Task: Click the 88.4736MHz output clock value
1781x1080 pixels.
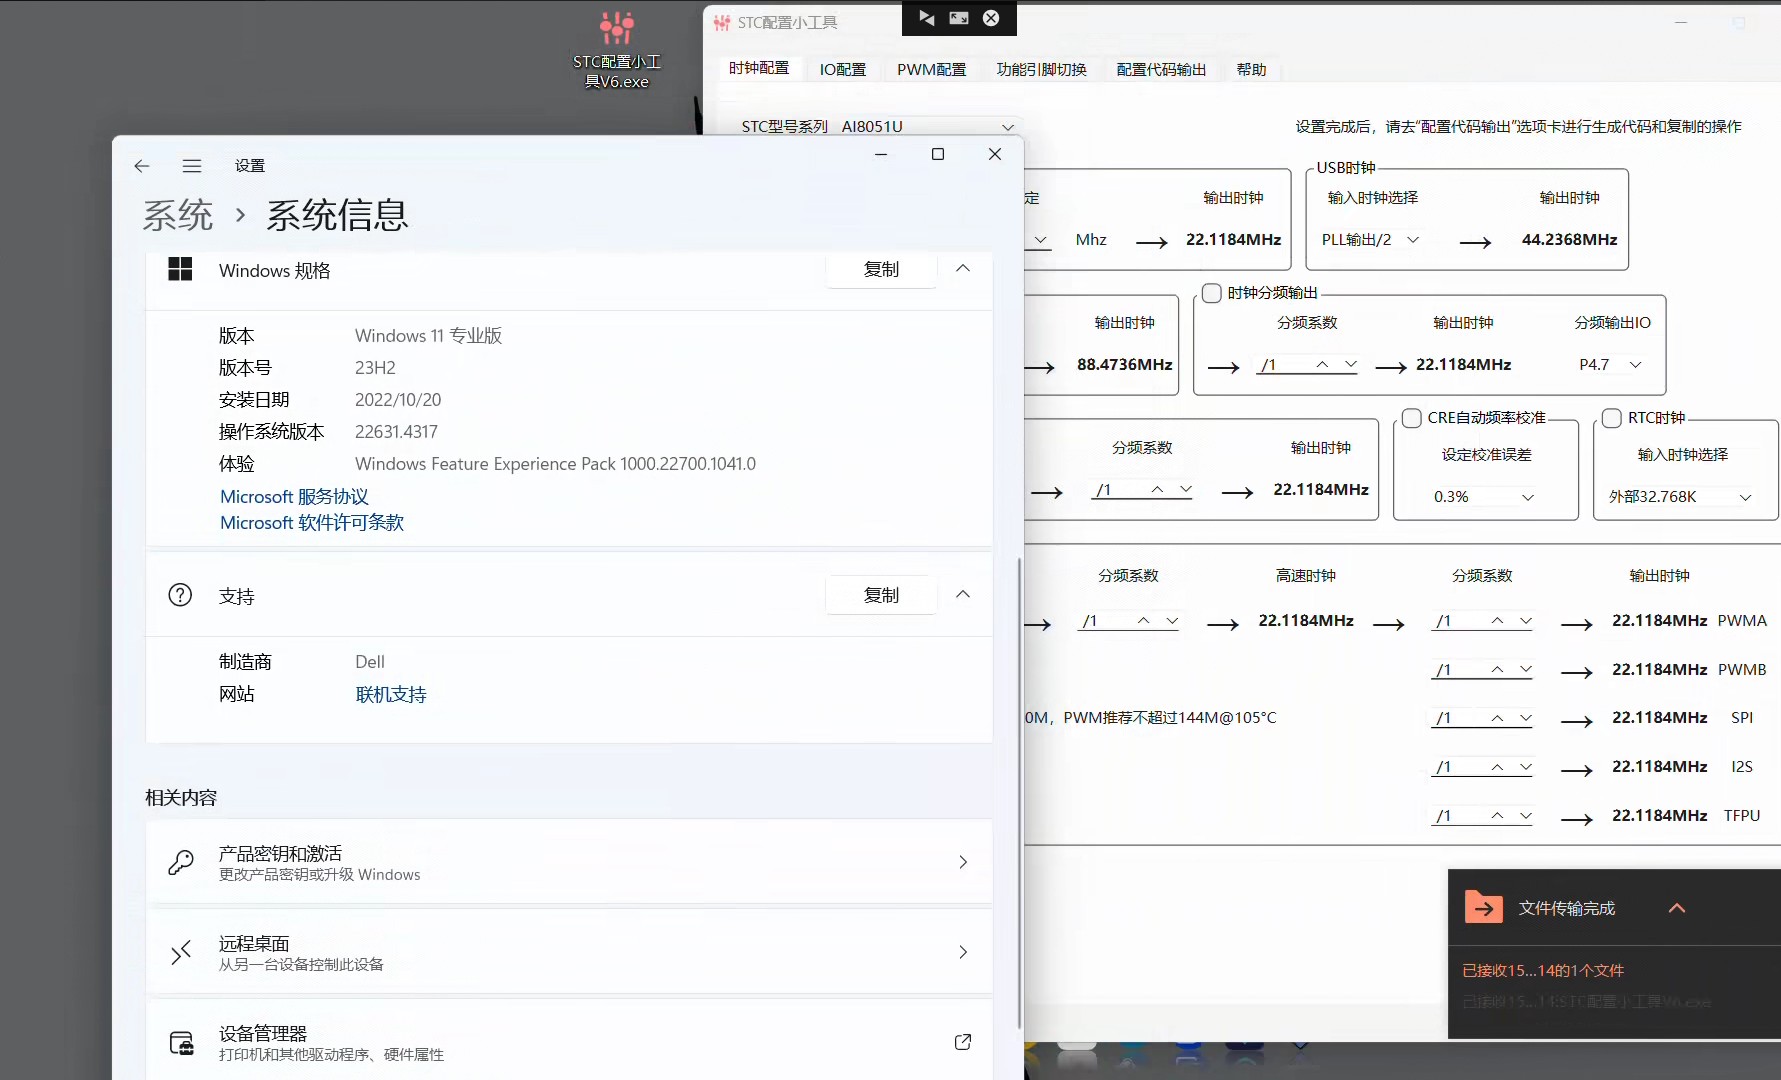Action: 1124,365
